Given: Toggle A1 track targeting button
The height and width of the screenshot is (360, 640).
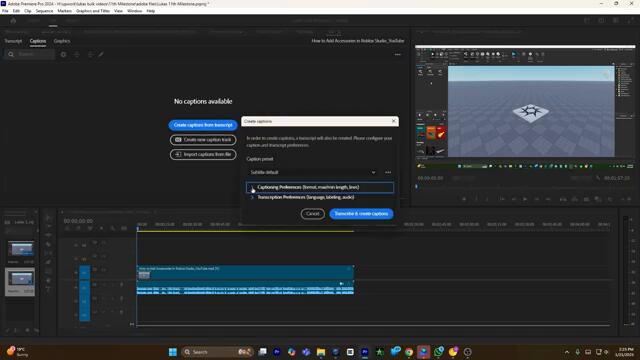Looking at the screenshot, I should pyautogui.click(x=84, y=288).
